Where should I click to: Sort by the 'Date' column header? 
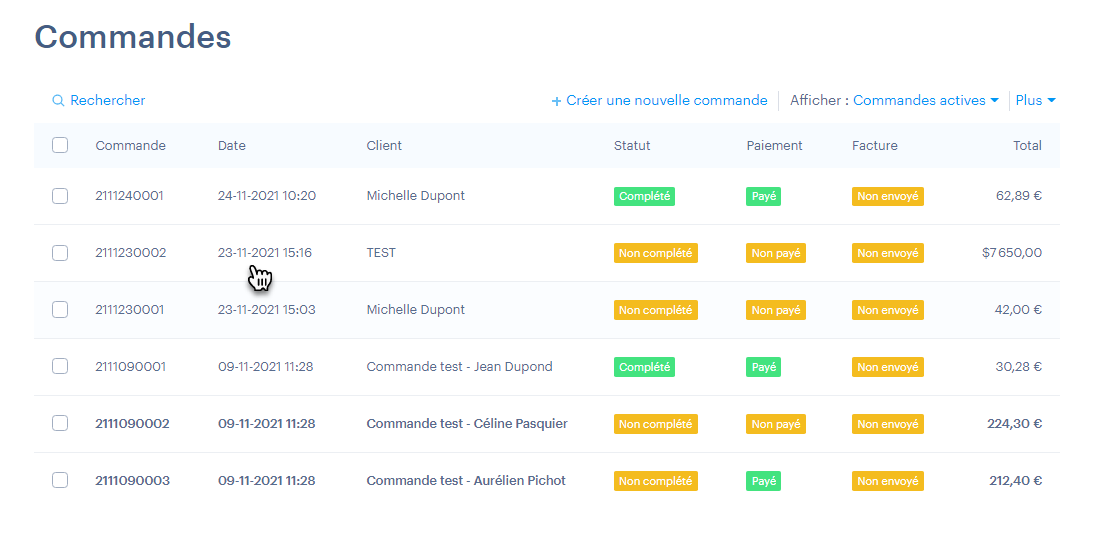[x=231, y=146]
